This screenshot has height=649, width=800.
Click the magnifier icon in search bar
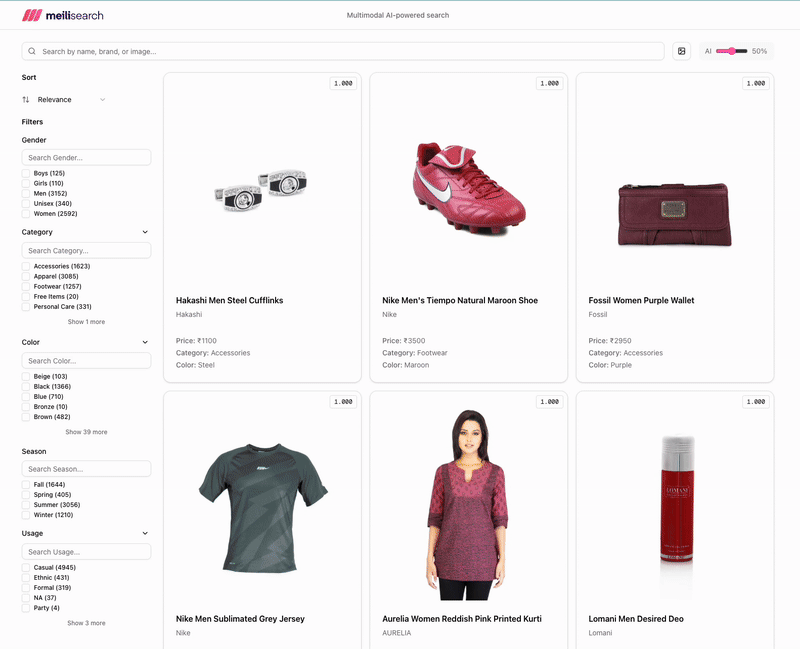pyautogui.click(x=32, y=51)
